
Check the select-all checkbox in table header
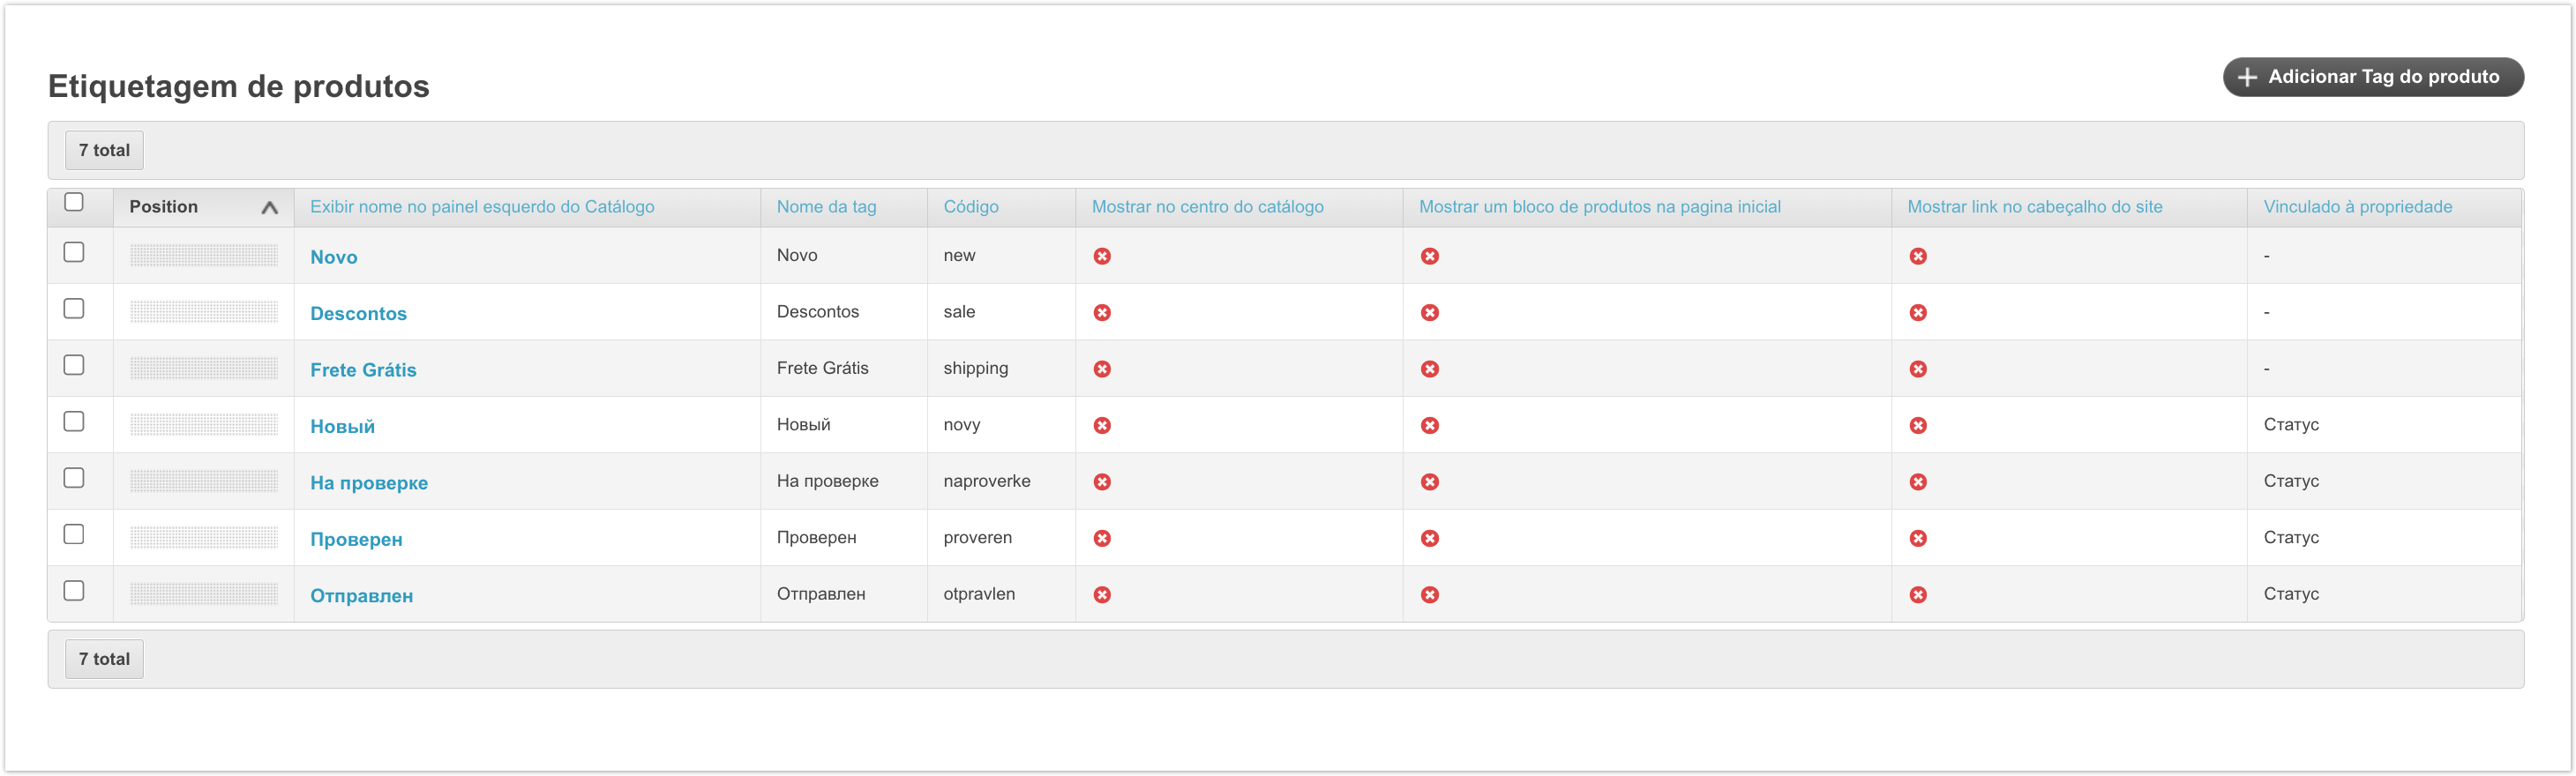(x=74, y=202)
